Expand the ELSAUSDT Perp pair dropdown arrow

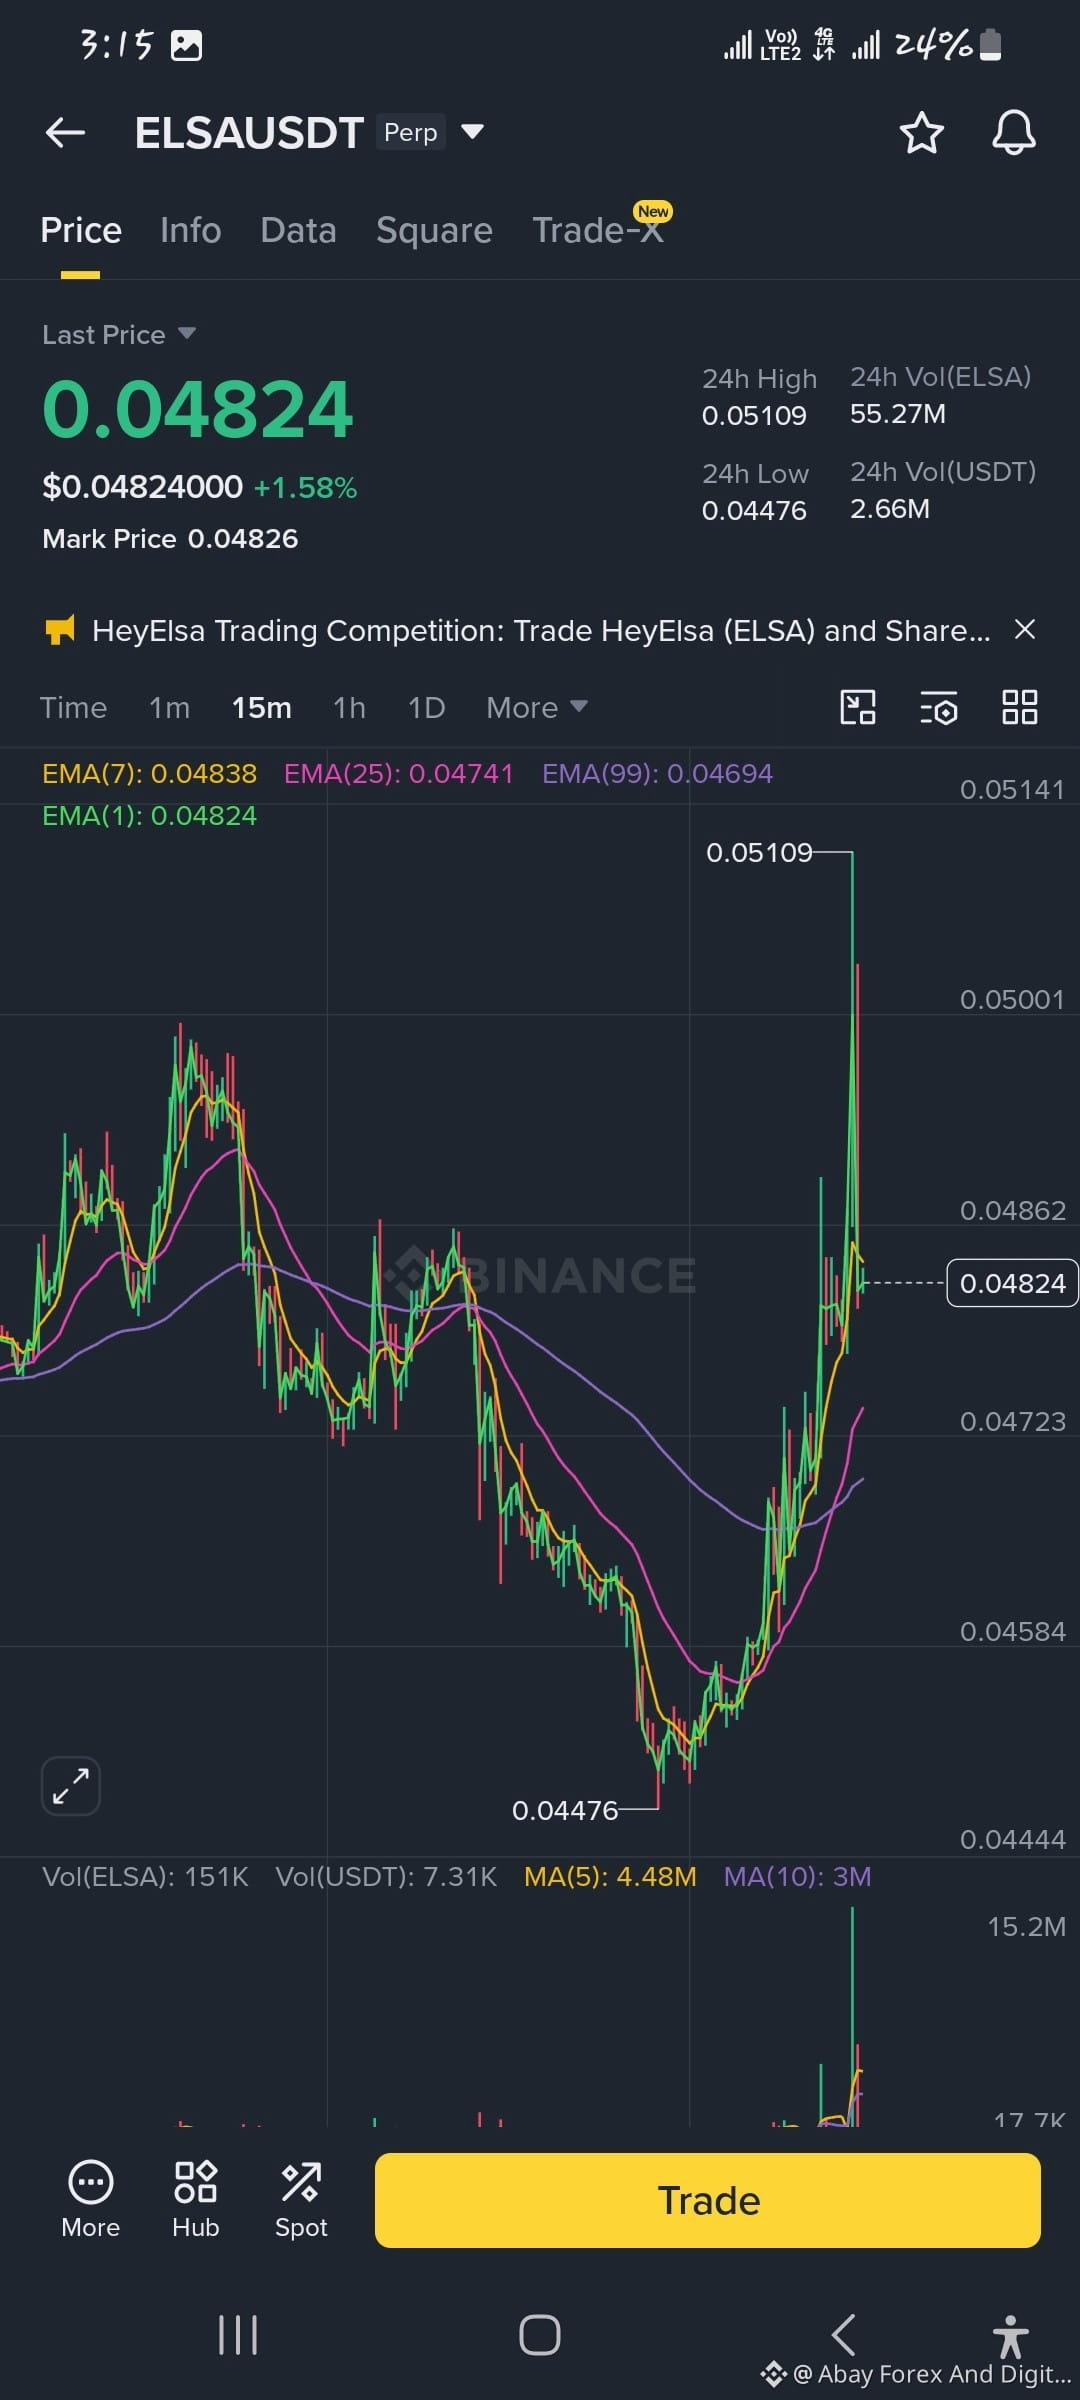(x=472, y=132)
